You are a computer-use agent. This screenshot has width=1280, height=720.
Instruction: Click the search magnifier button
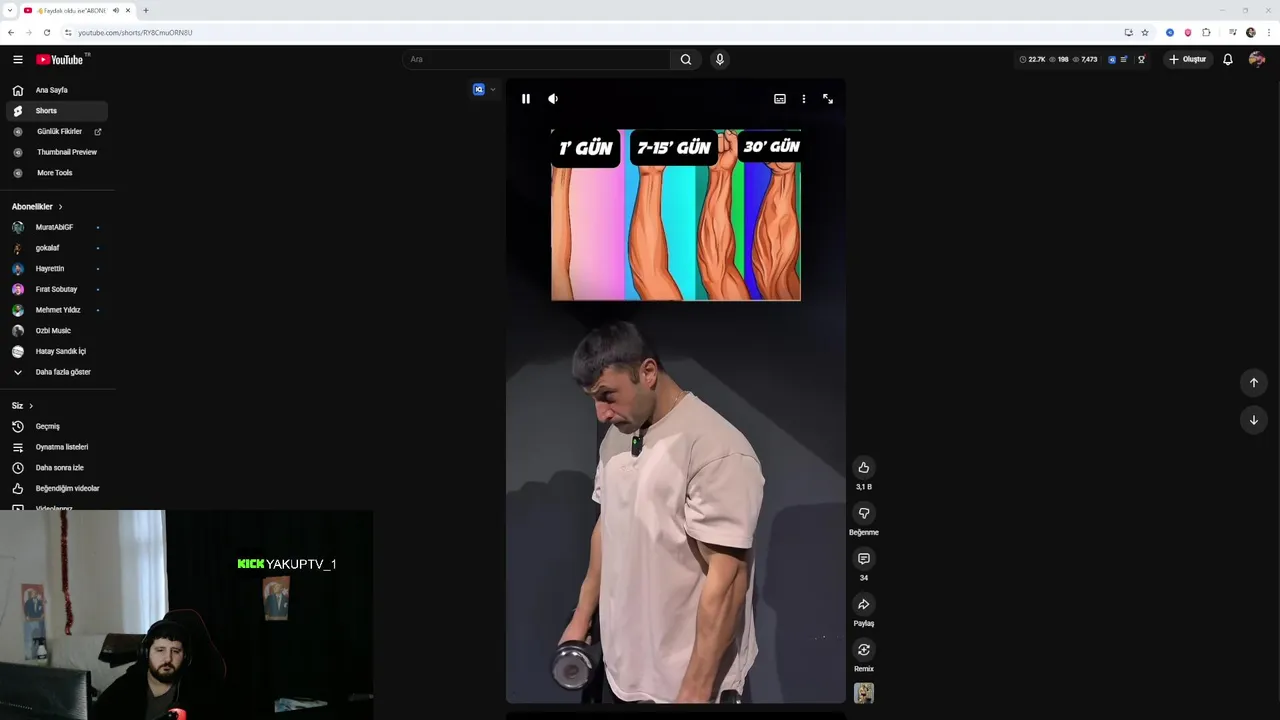tap(686, 59)
